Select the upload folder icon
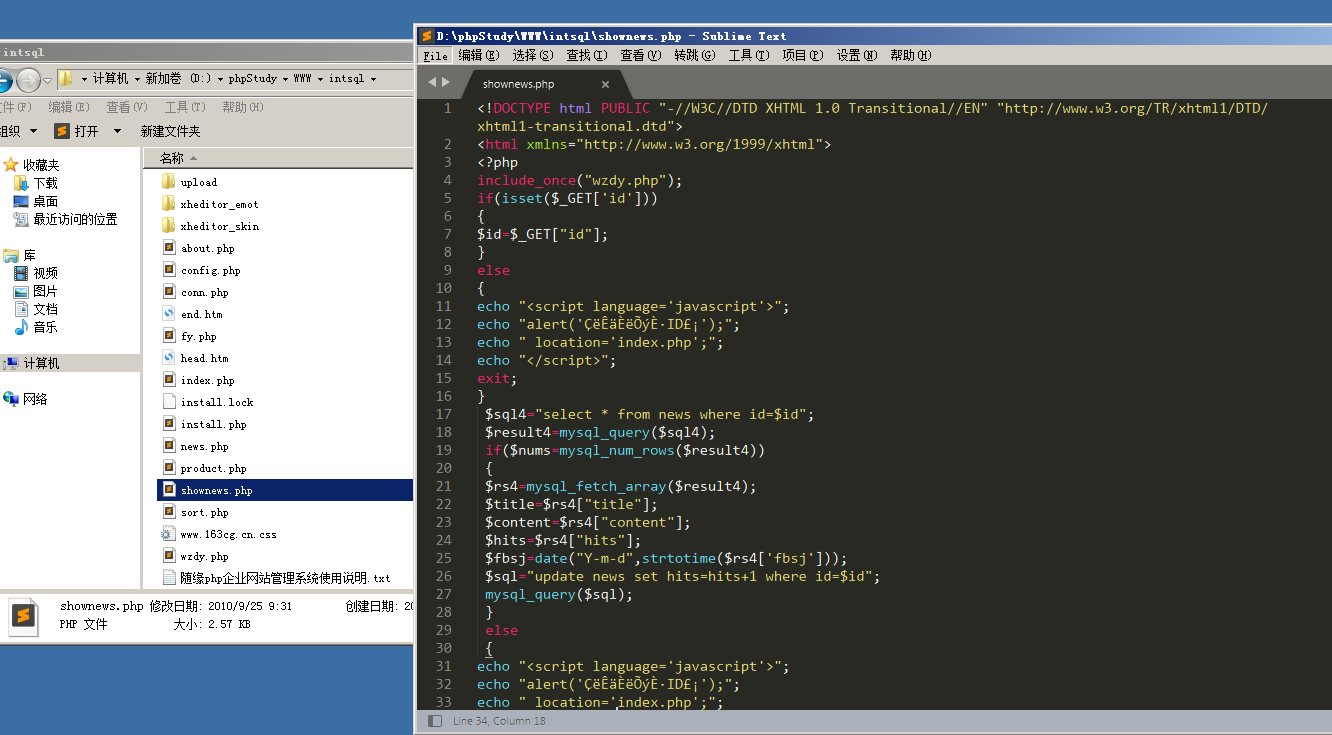Screen dimensions: 1332x735 coord(169,182)
